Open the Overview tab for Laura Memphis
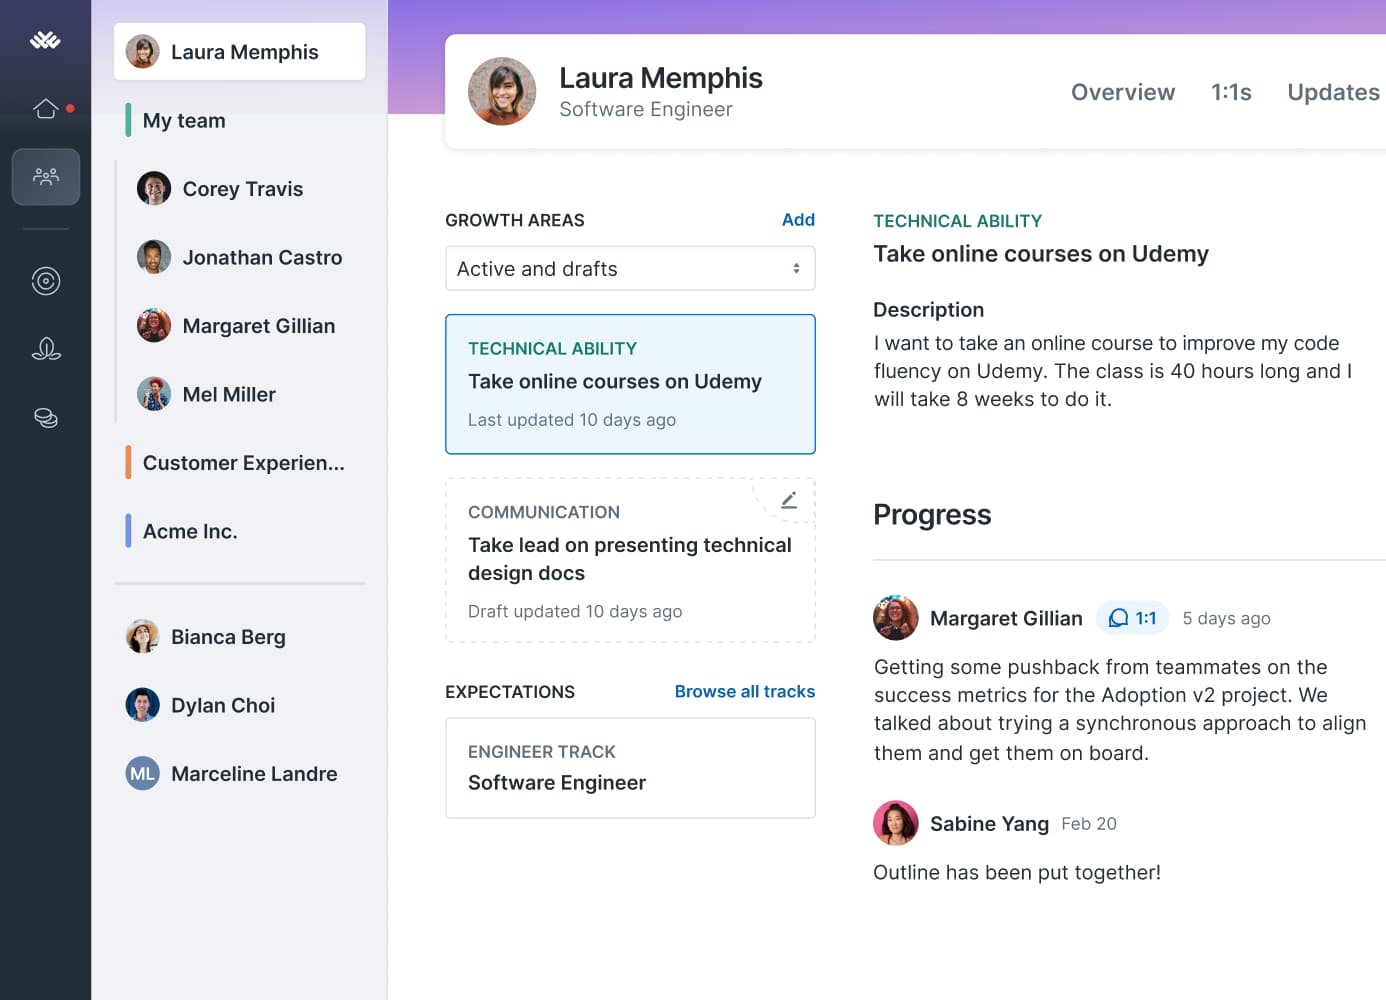1386x1000 pixels. coord(1123,92)
